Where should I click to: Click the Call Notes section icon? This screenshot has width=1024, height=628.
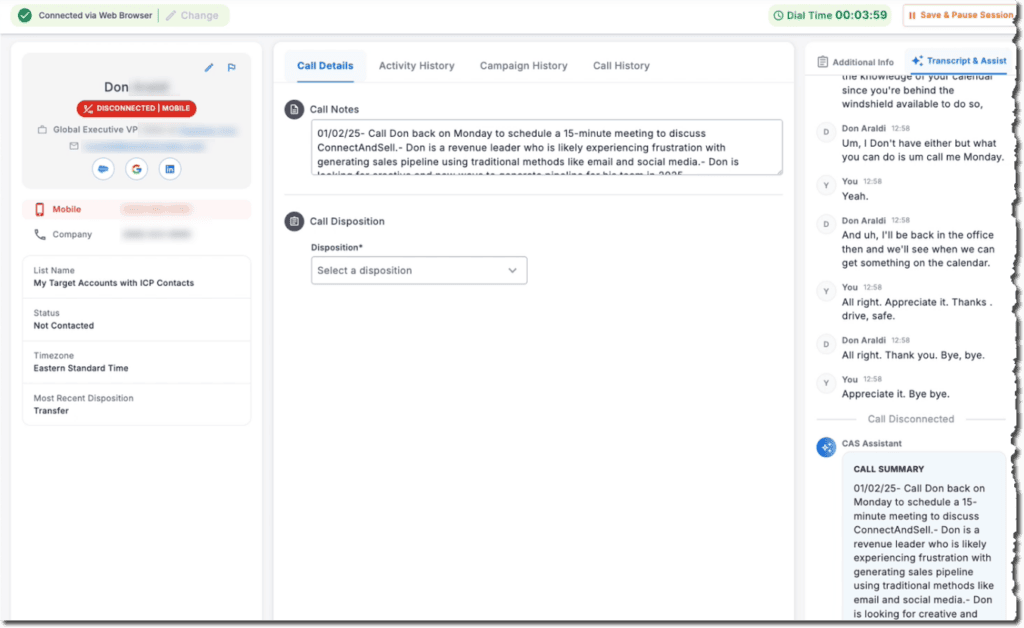click(x=294, y=109)
